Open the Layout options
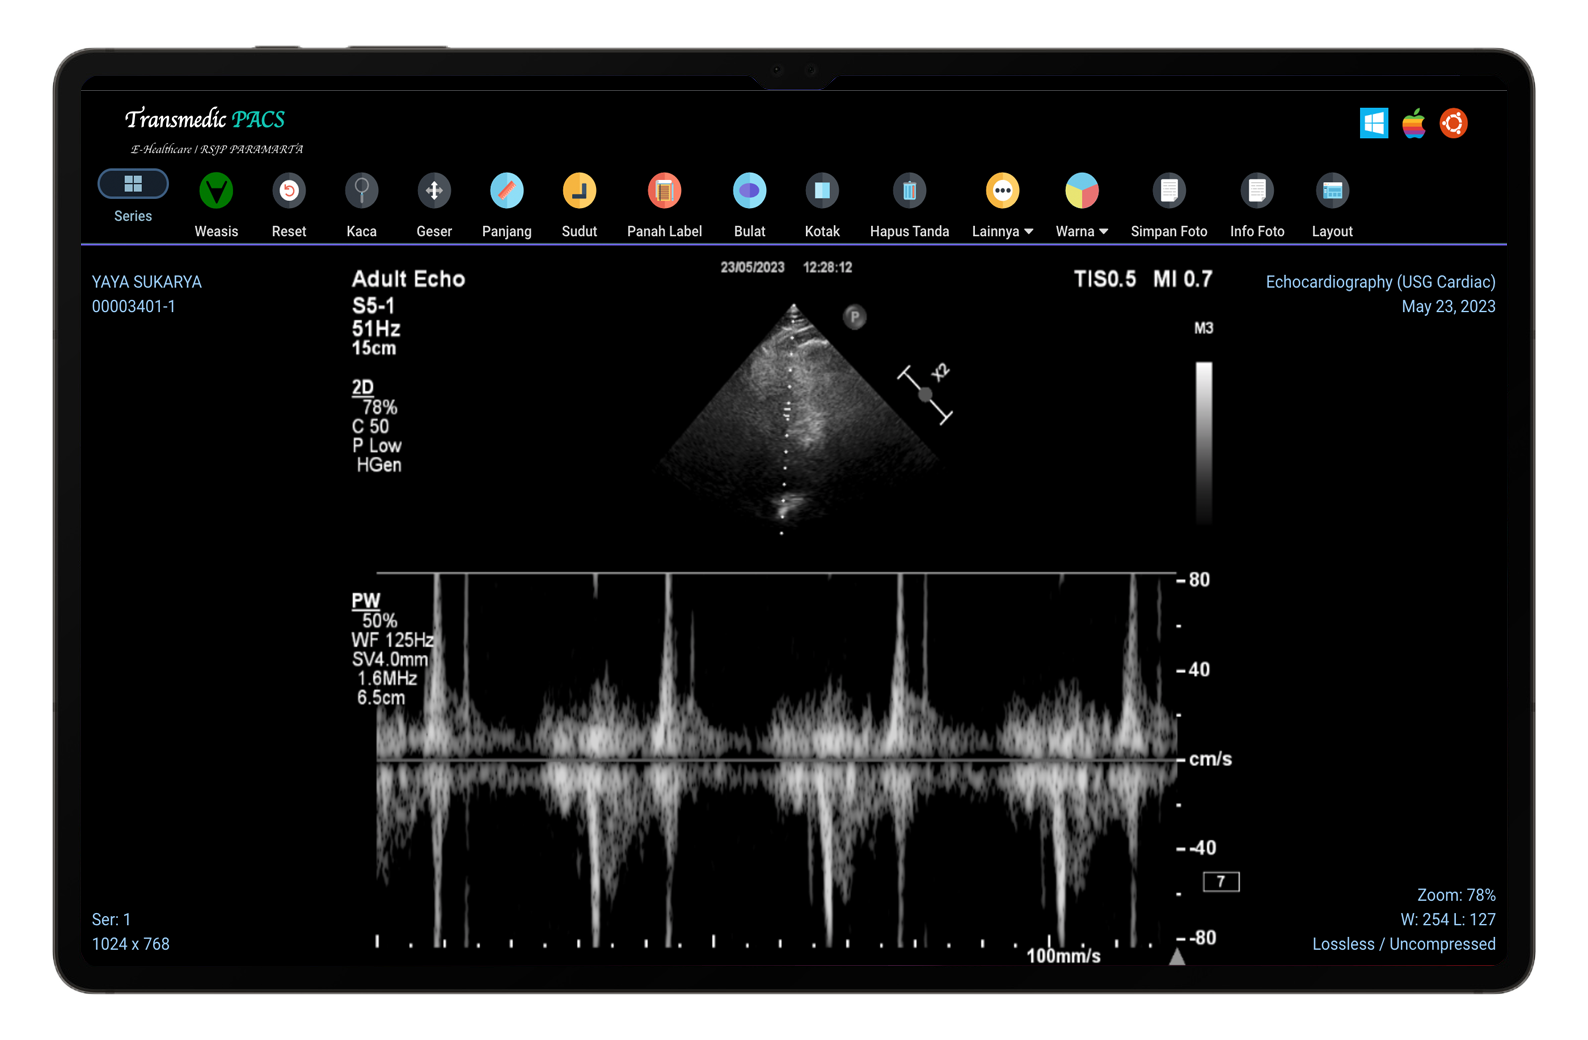Image resolution: width=1588 pixels, height=1040 pixels. click(1332, 191)
